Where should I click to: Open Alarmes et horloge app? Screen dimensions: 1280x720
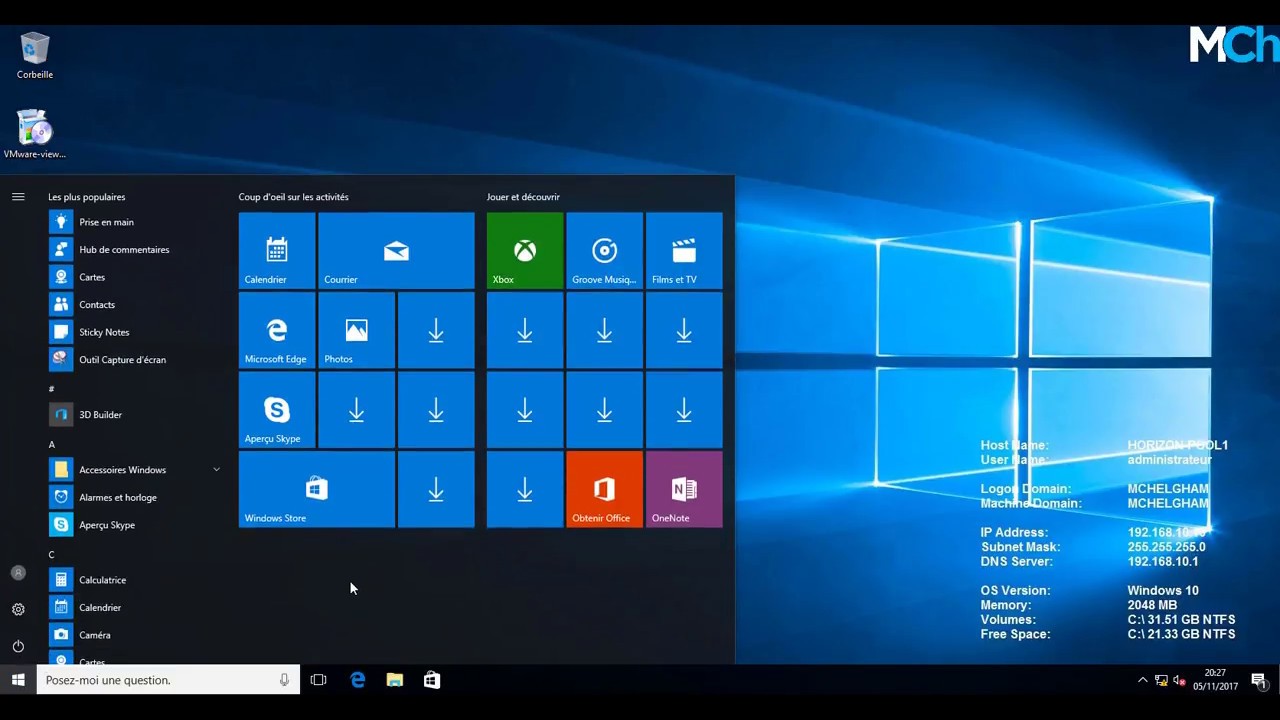click(135, 497)
